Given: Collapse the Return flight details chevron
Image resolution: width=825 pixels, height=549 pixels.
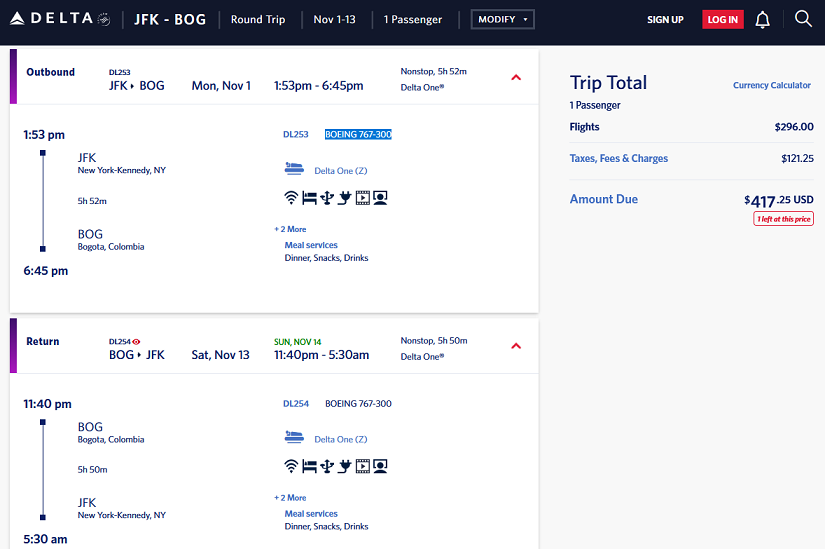Looking at the screenshot, I should click(x=516, y=346).
